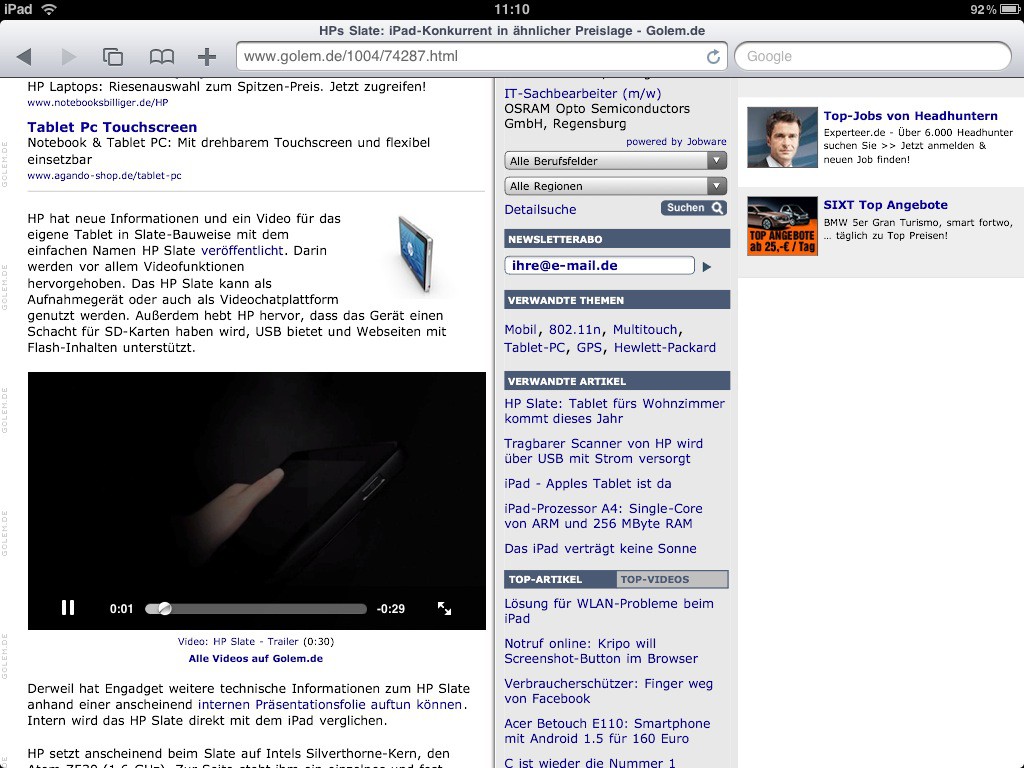Reload the page via the refresh icon
The height and width of the screenshot is (768, 1024).
click(713, 57)
